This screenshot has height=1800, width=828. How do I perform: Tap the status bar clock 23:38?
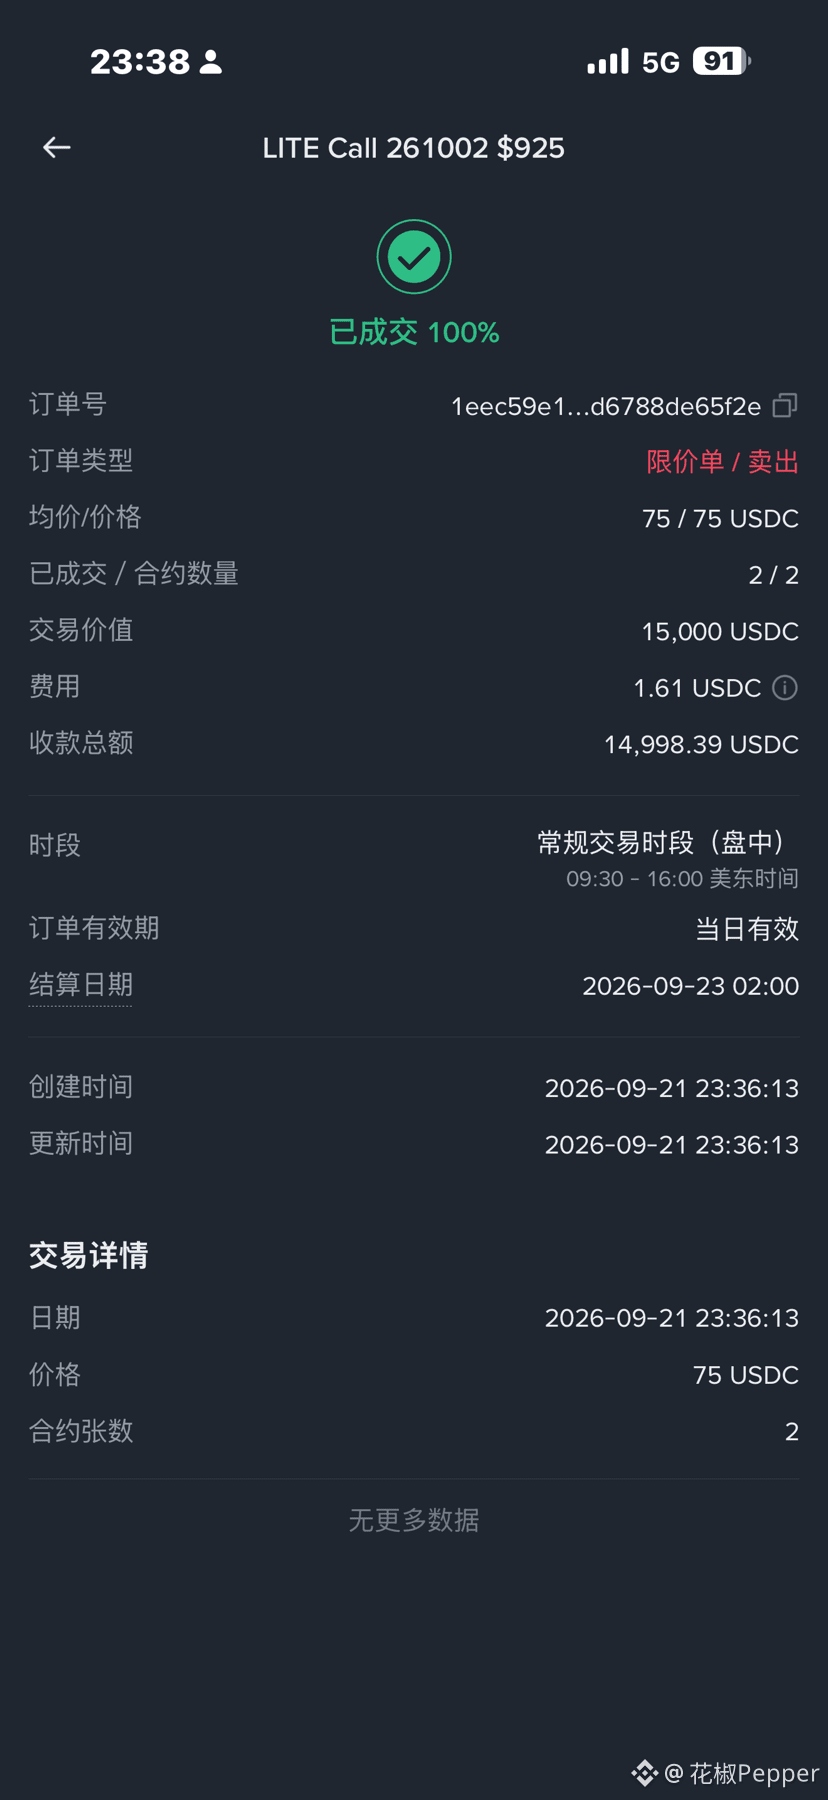point(140,62)
